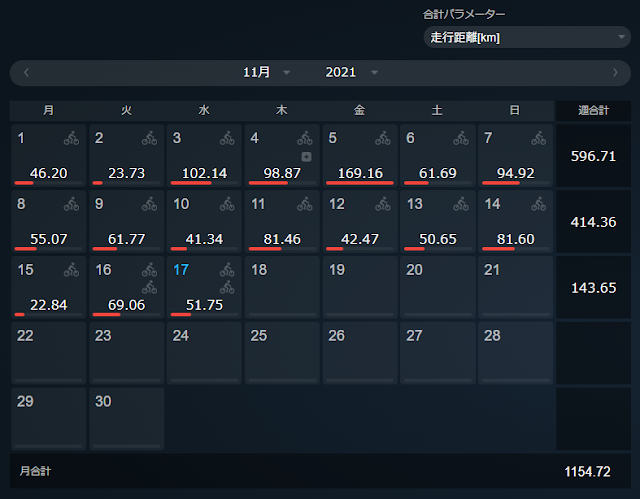Click the upper cycling icon on day 16
This screenshot has width=640, height=499.
tap(149, 270)
